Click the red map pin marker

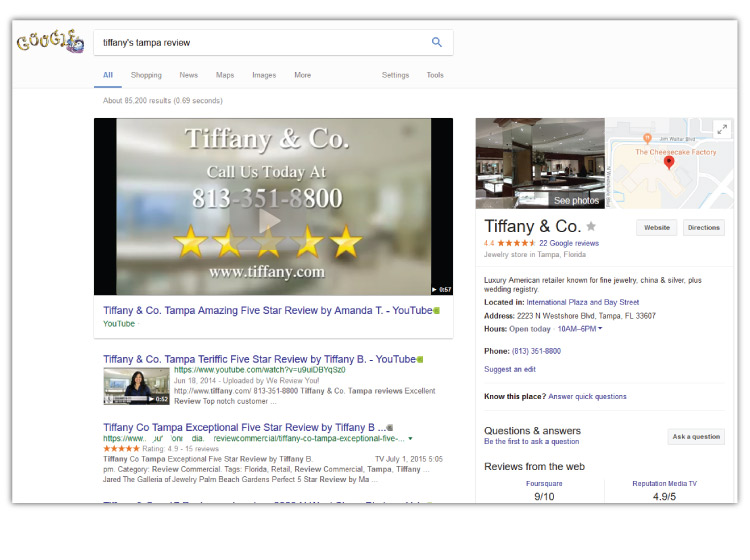(669, 163)
